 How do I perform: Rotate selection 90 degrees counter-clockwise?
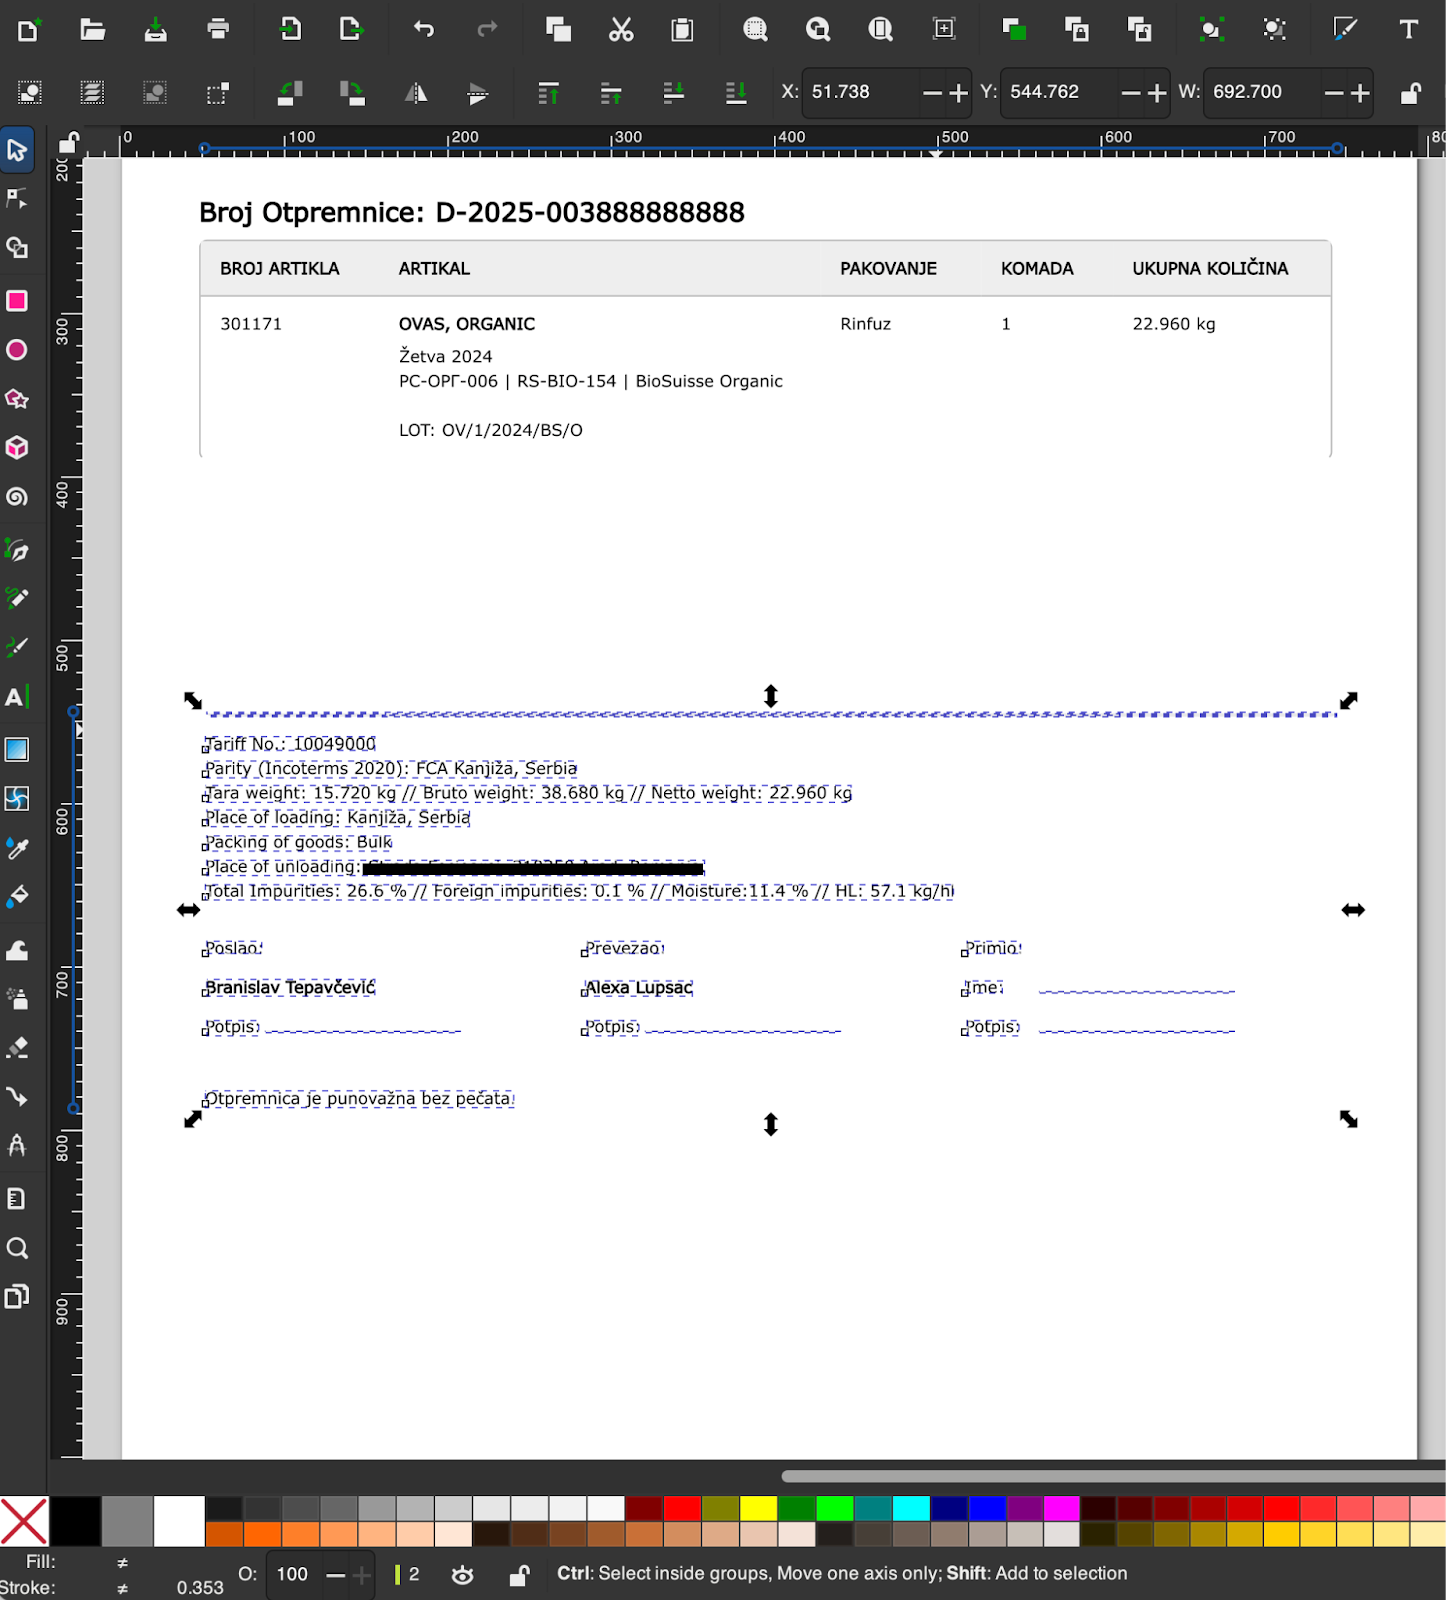(290, 93)
